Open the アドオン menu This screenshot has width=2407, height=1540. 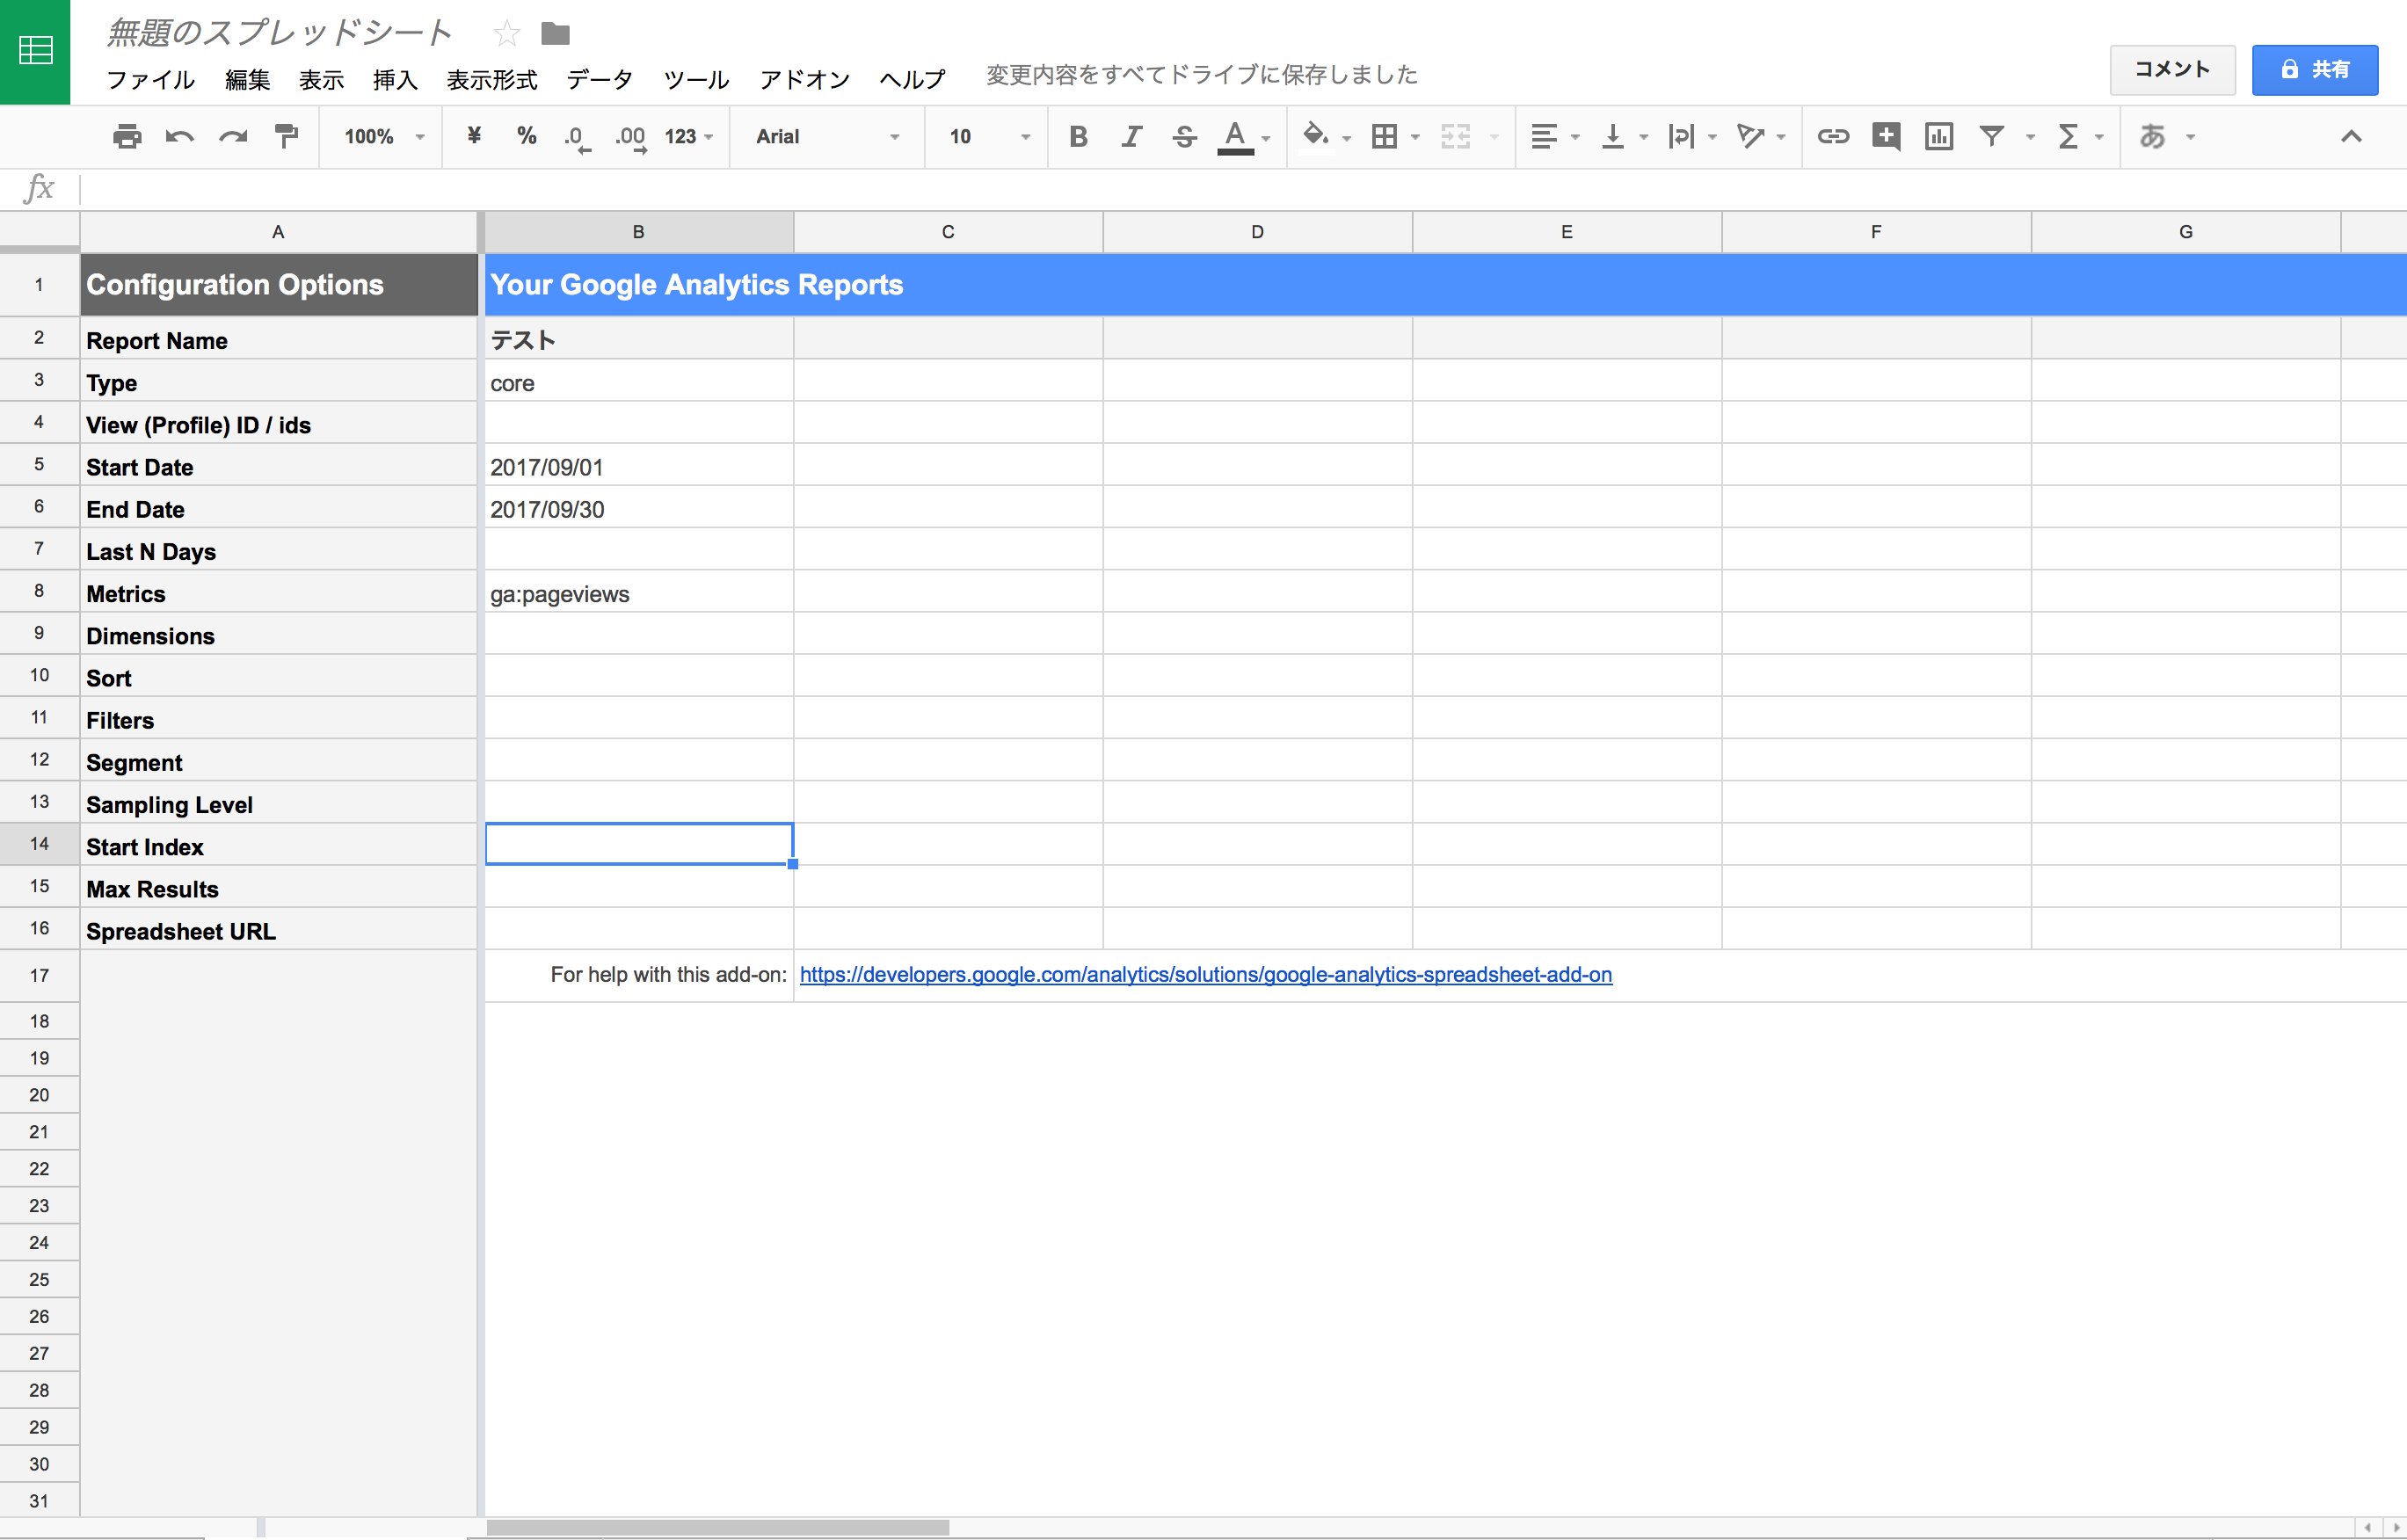(804, 80)
